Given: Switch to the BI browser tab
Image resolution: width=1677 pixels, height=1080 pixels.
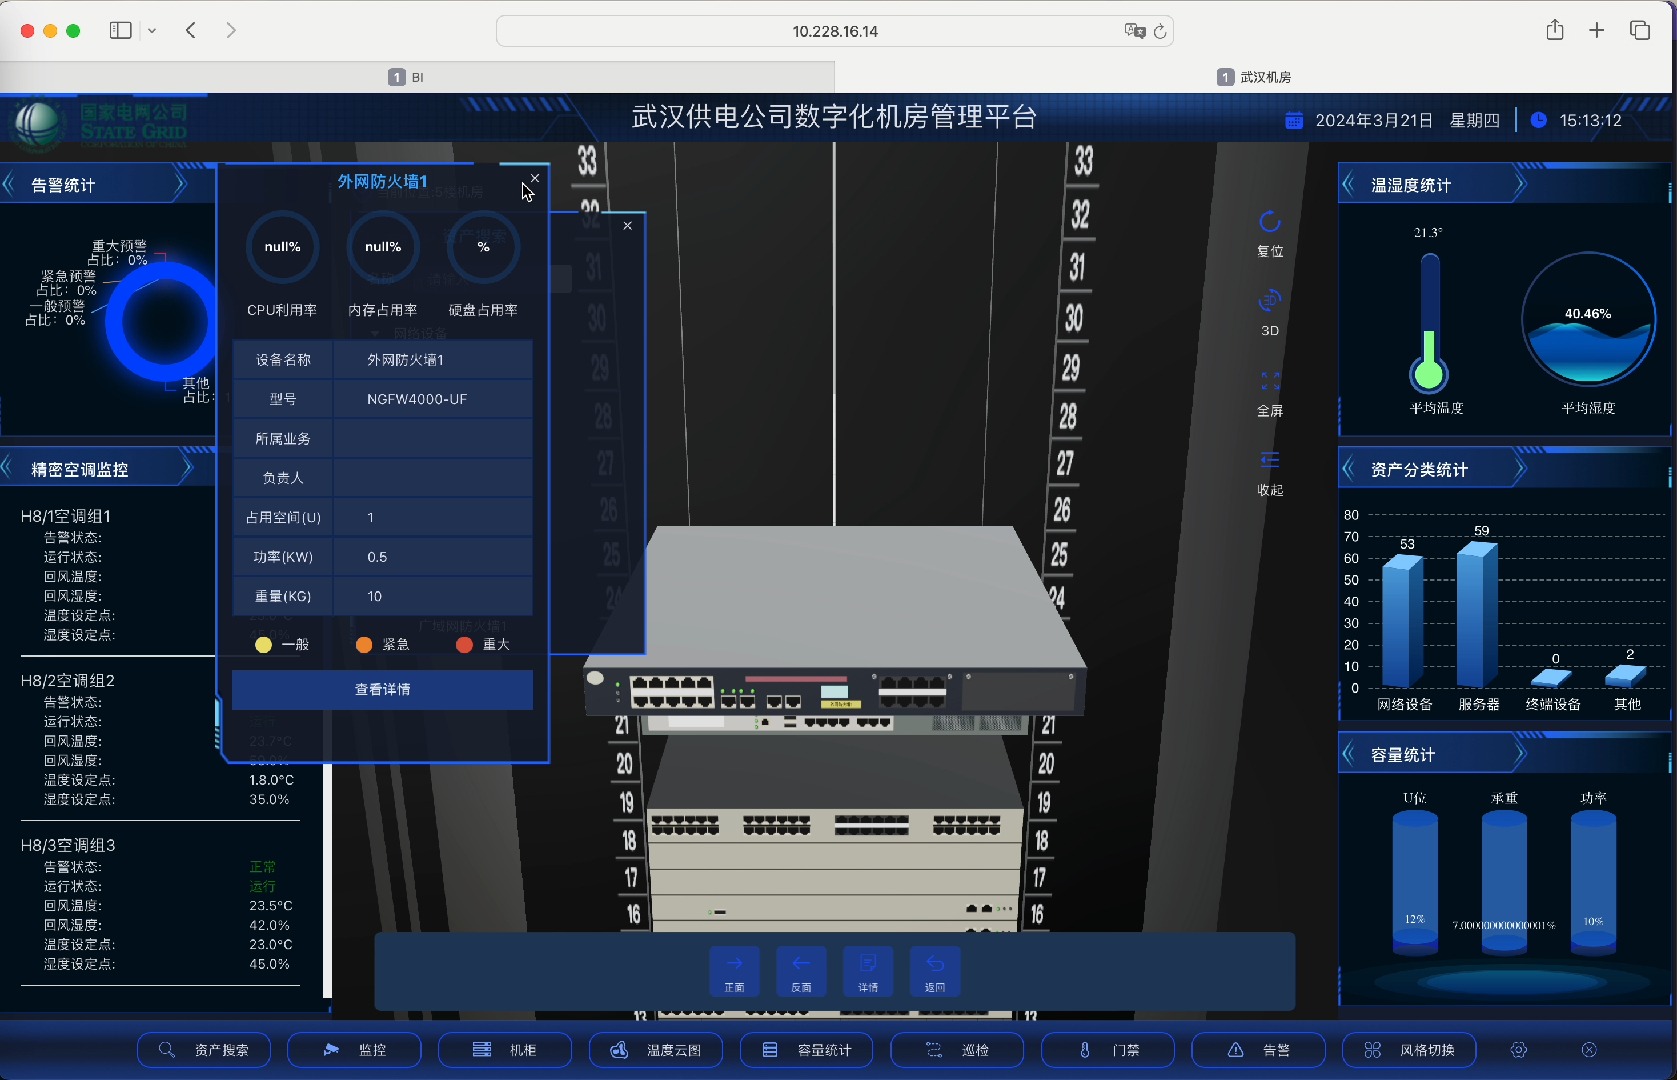Looking at the screenshot, I should point(417,77).
